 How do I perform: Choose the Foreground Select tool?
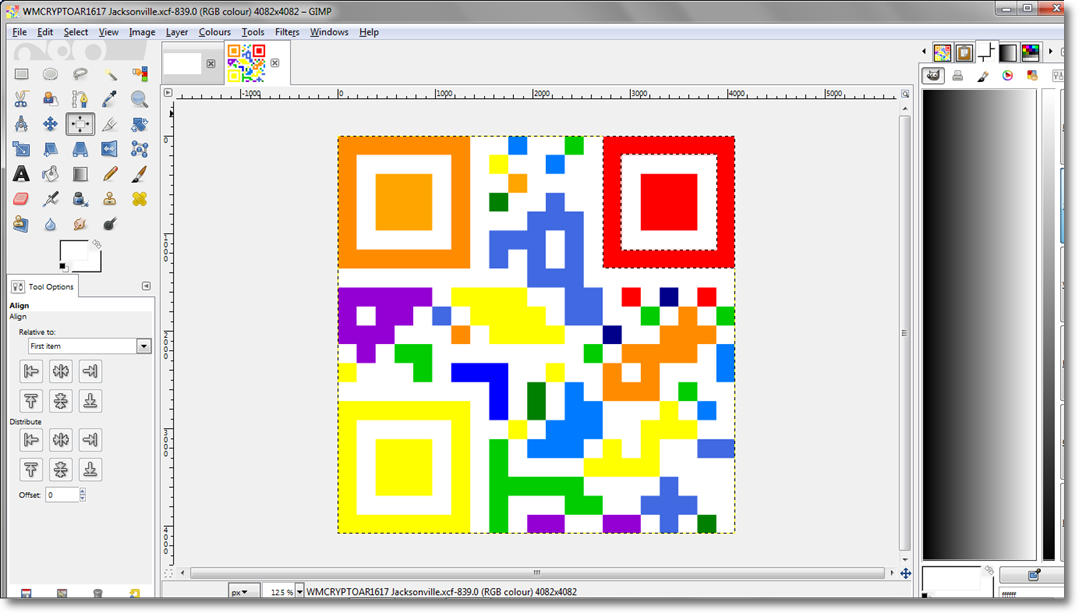pyautogui.click(x=50, y=99)
